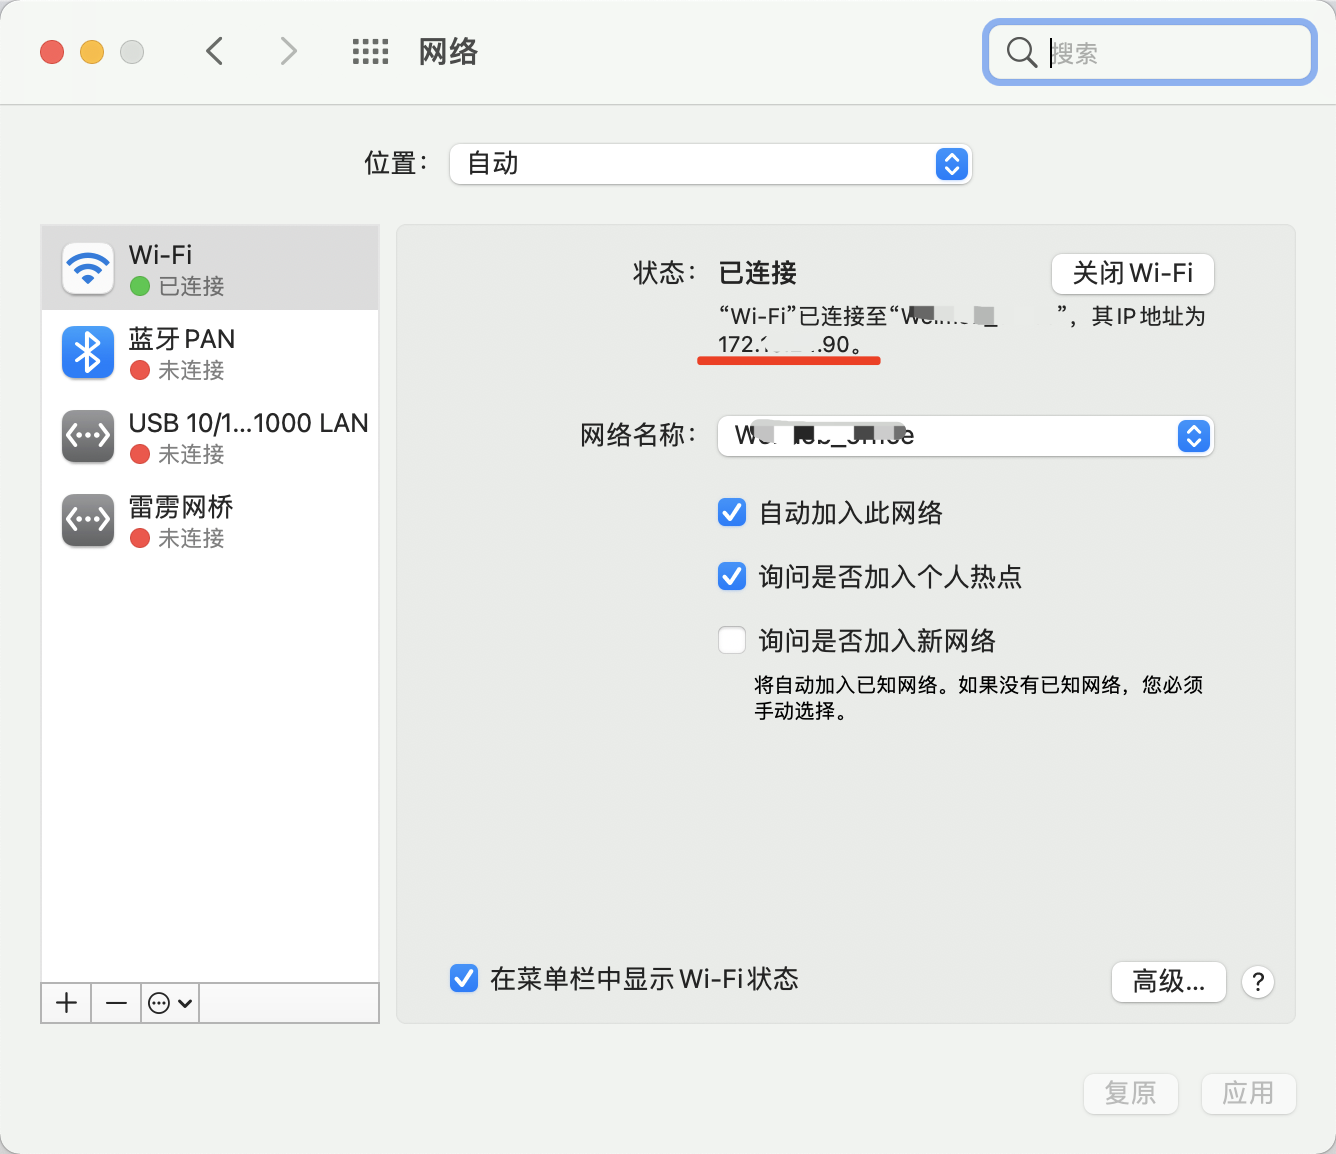This screenshot has height=1154, width=1336.
Task: Go back with the left arrow
Action: click(x=214, y=51)
